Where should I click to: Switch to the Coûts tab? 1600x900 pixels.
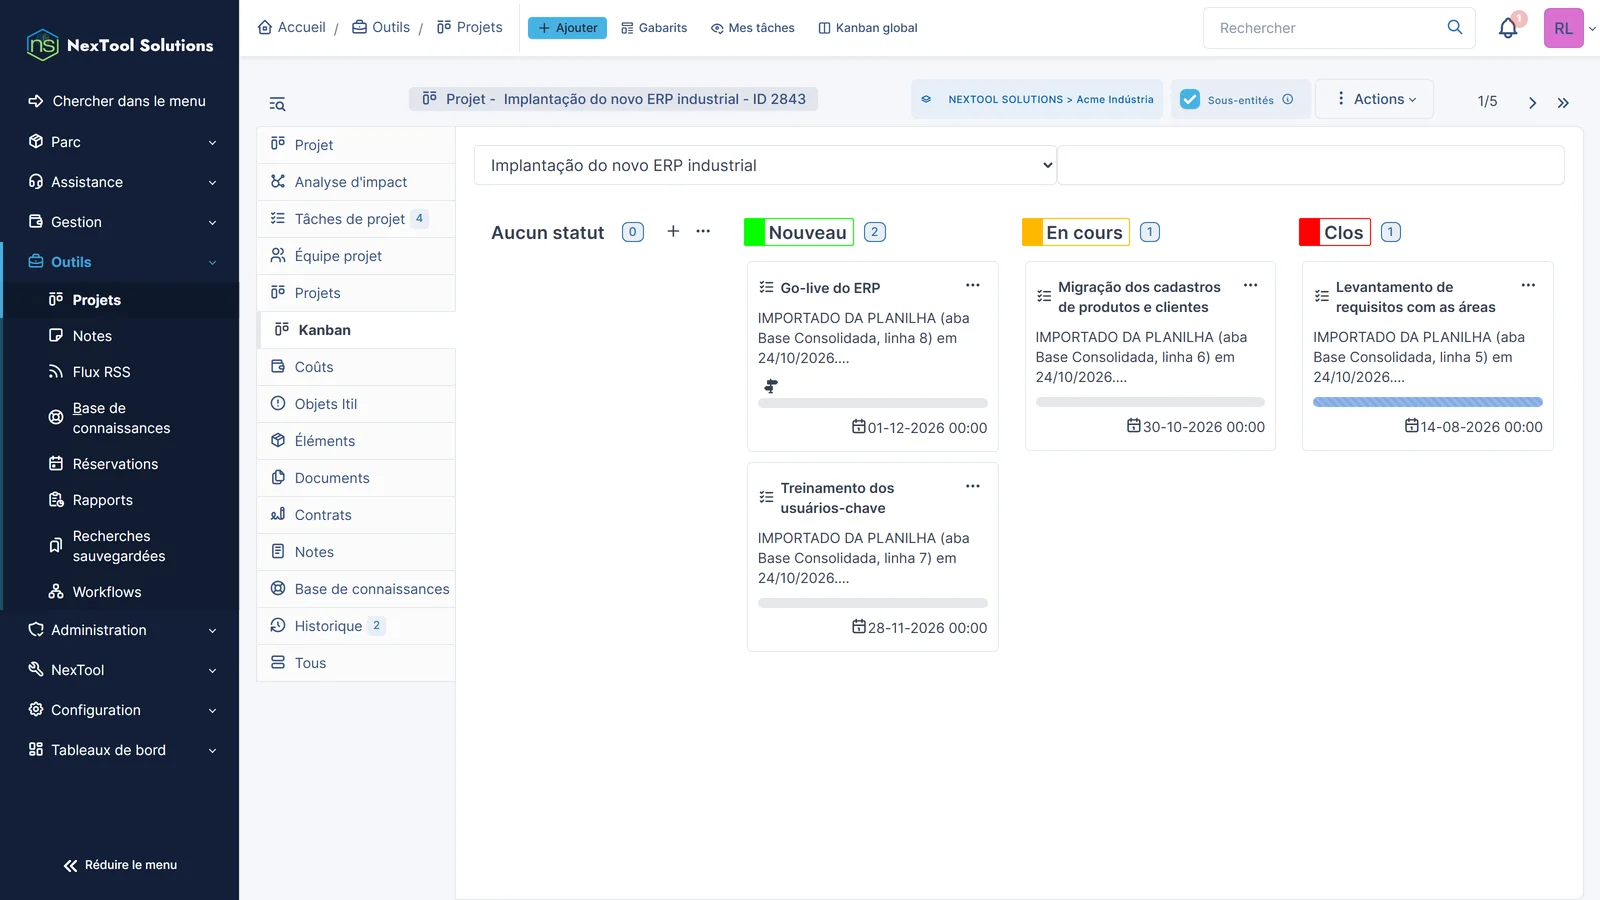click(x=356, y=367)
